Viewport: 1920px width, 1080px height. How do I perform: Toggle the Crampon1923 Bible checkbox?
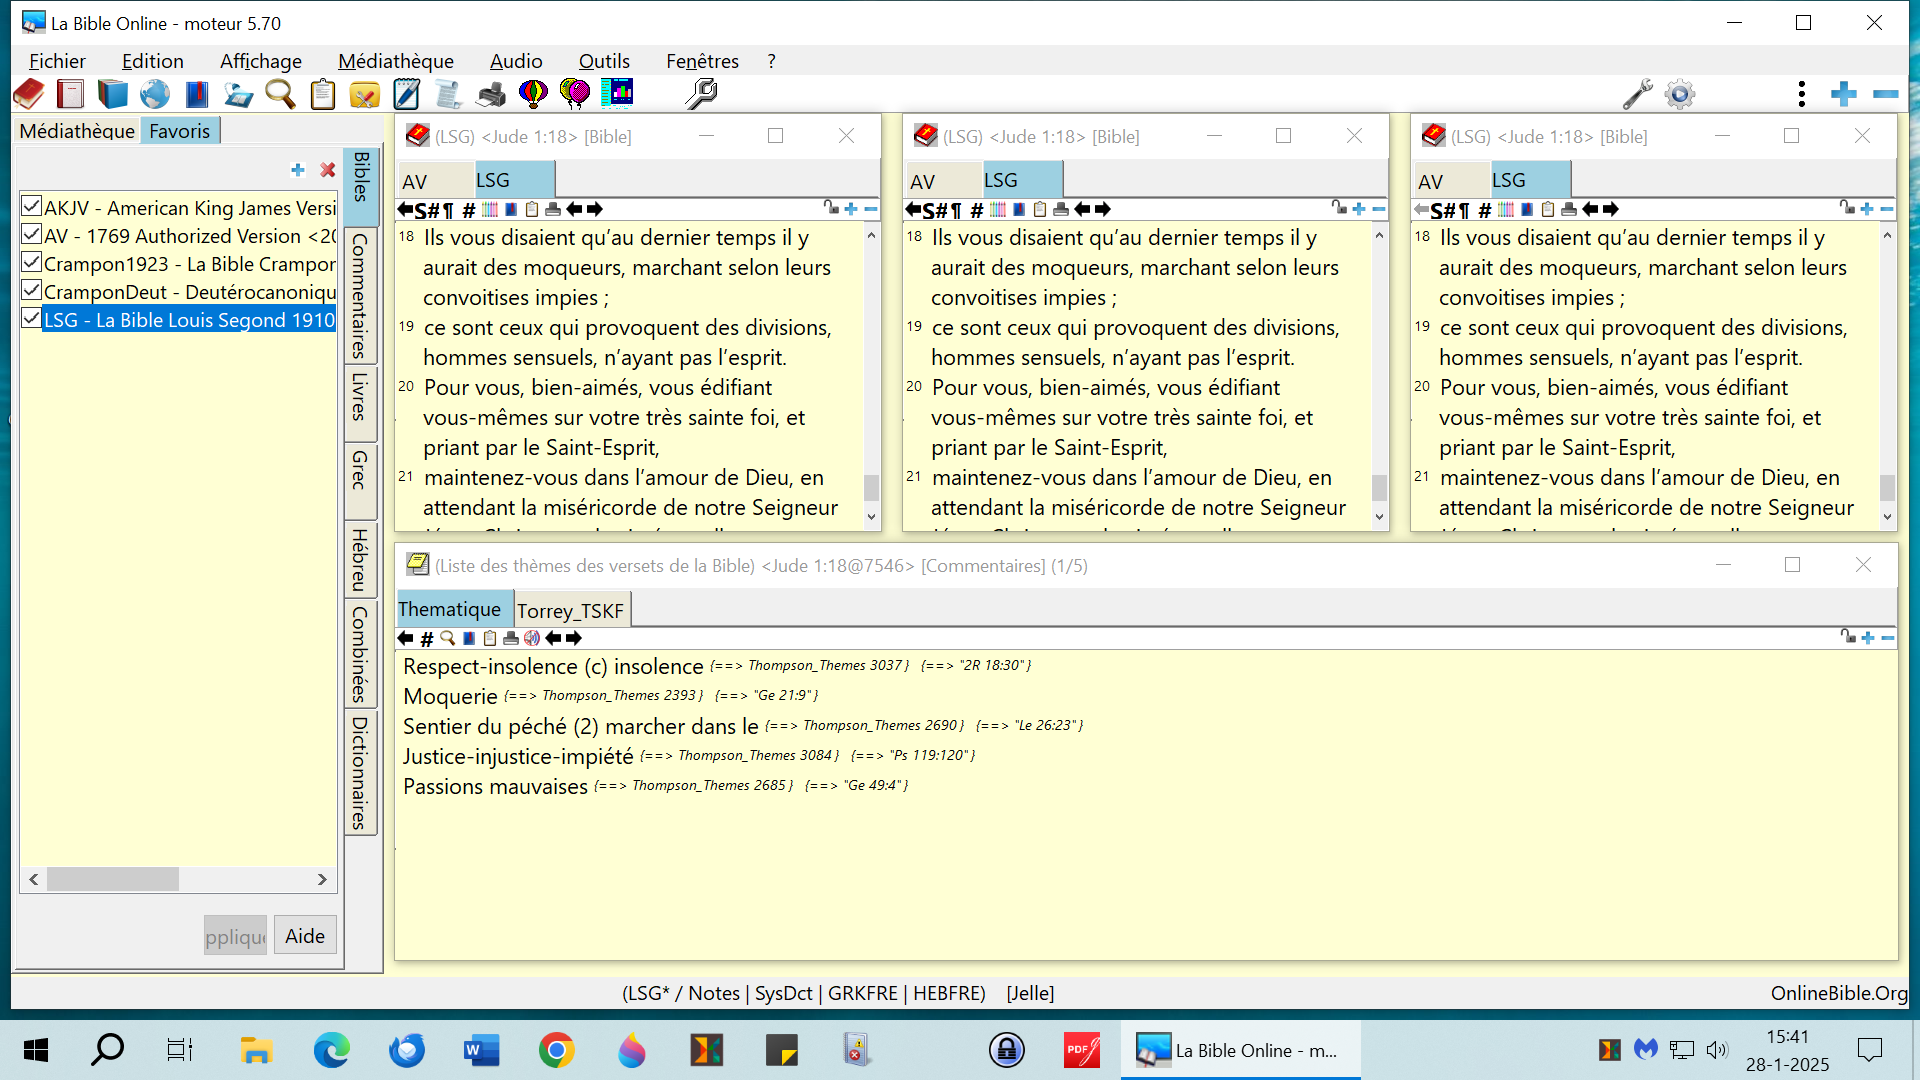coord(32,263)
